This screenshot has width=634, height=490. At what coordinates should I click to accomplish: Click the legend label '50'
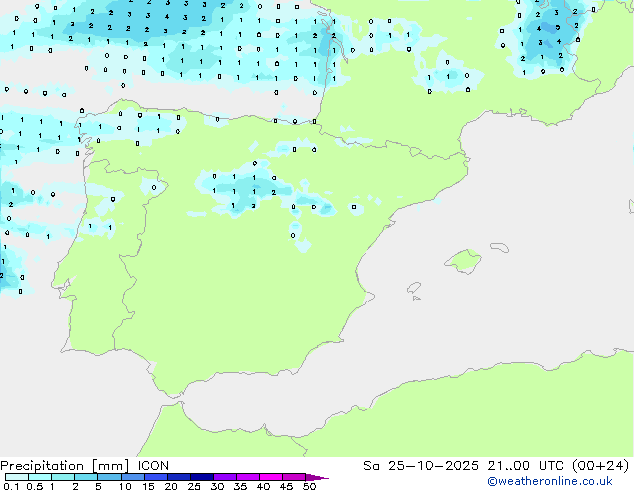(309, 486)
